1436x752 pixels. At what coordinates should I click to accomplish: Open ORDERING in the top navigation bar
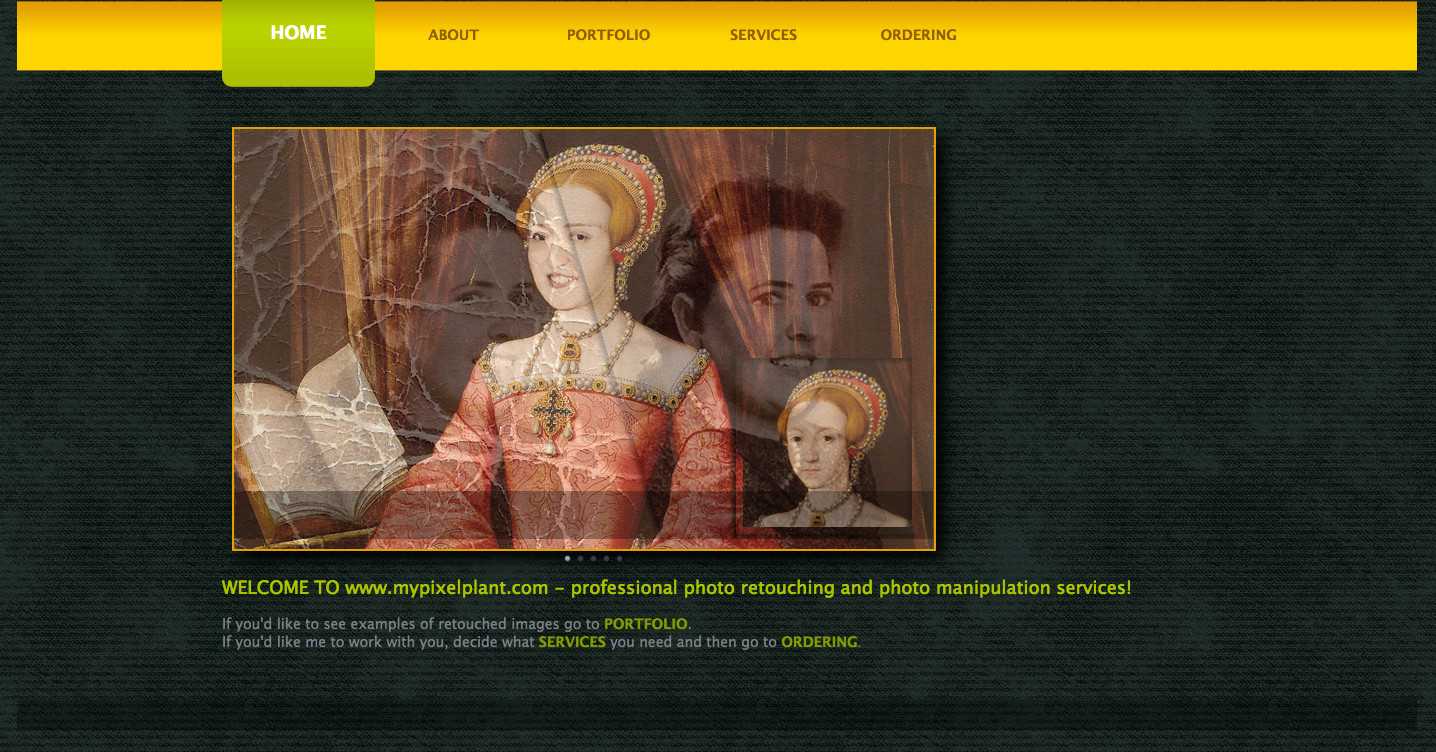918,35
